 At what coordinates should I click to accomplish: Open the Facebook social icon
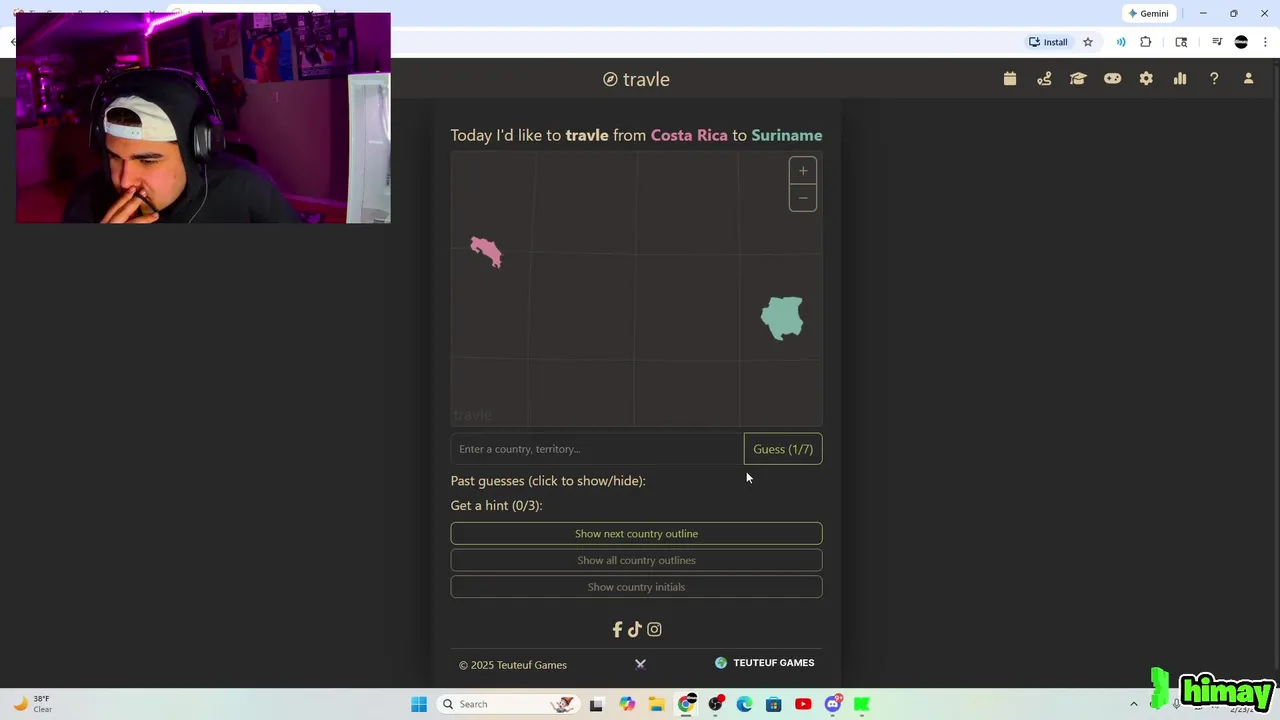pos(617,629)
